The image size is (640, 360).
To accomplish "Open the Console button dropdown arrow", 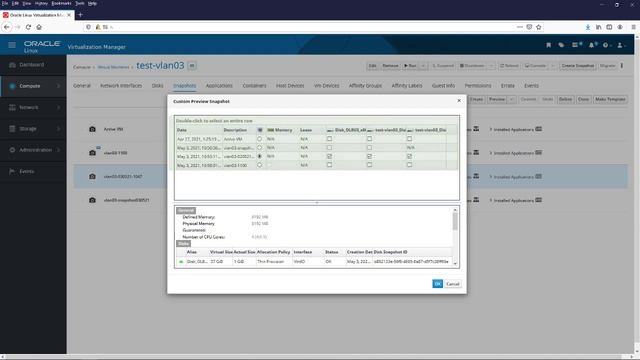I will coord(553,66).
